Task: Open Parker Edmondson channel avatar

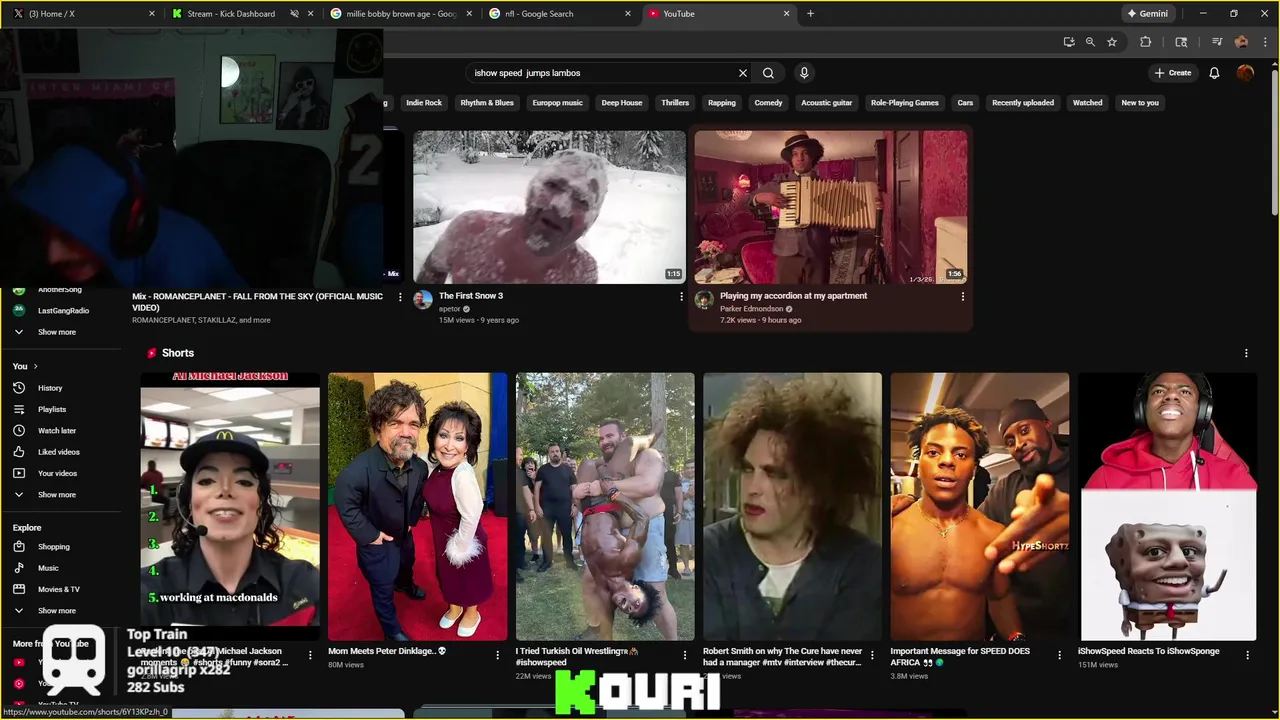Action: coord(704,300)
